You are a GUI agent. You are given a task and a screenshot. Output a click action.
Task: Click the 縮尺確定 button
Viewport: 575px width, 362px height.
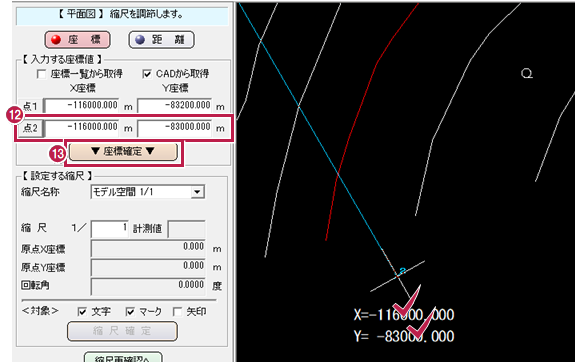122,331
